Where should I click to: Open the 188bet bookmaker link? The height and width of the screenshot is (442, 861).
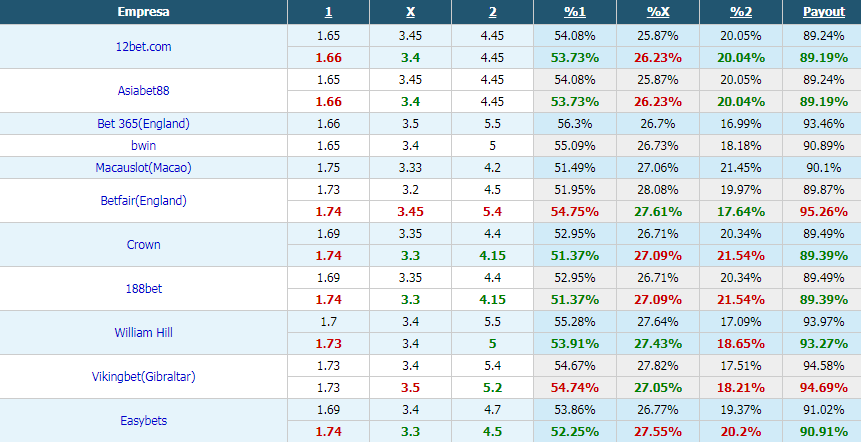(x=143, y=288)
